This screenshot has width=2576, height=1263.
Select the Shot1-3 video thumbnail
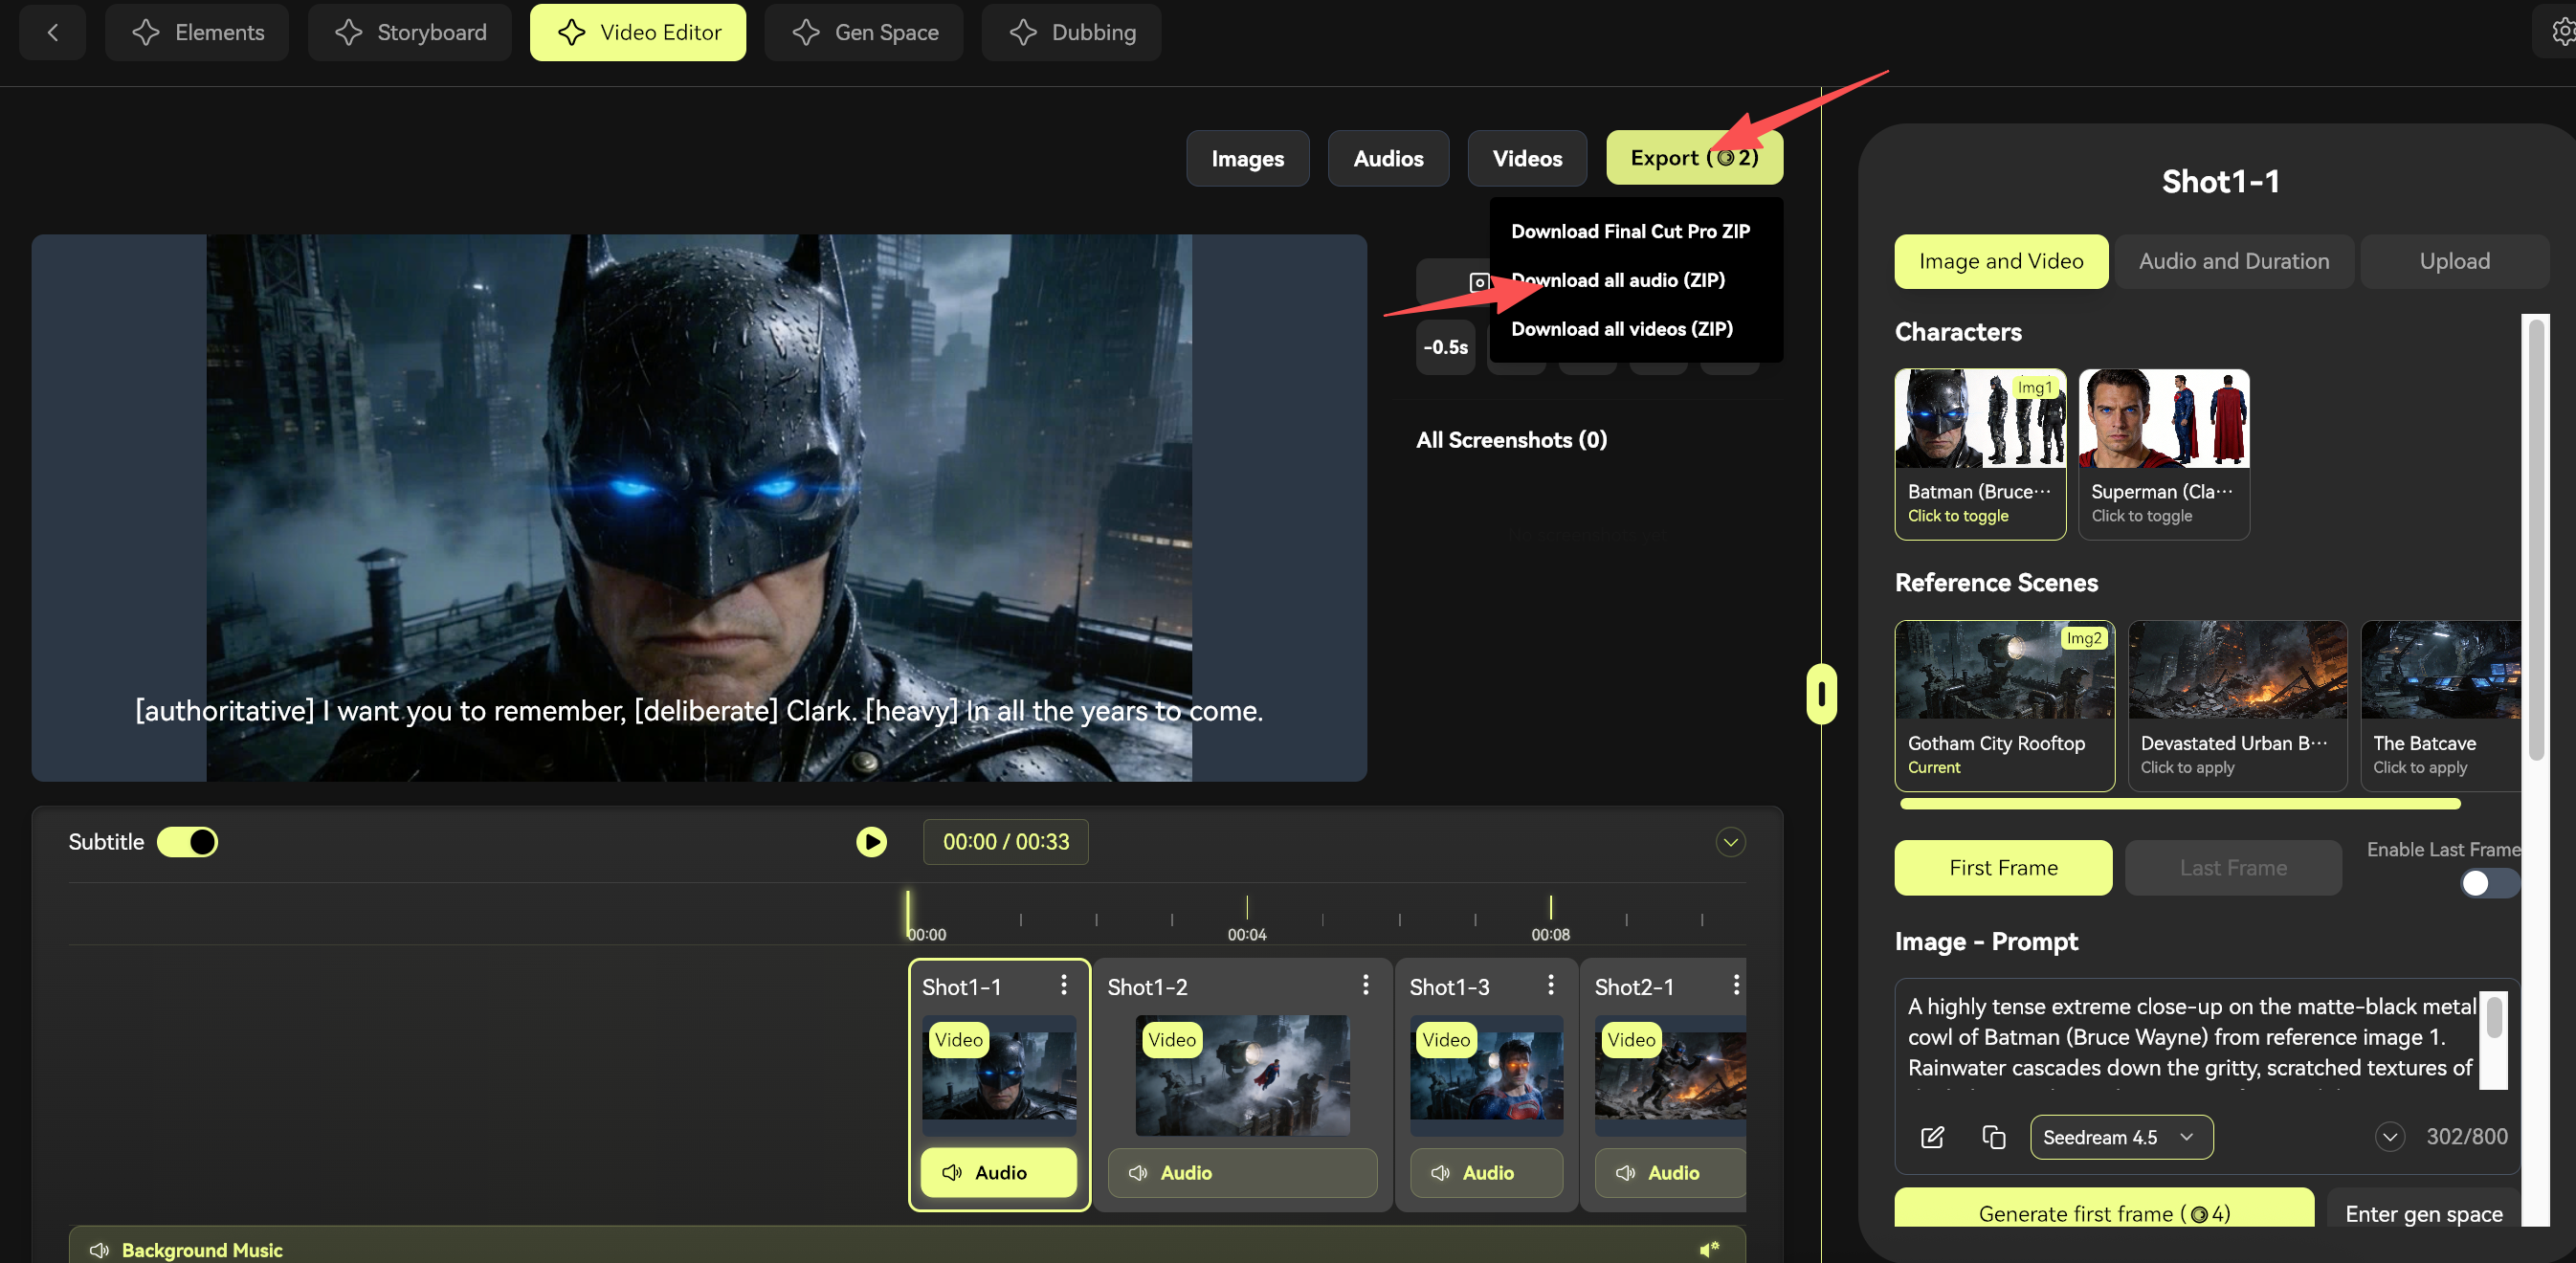pos(1486,1075)
